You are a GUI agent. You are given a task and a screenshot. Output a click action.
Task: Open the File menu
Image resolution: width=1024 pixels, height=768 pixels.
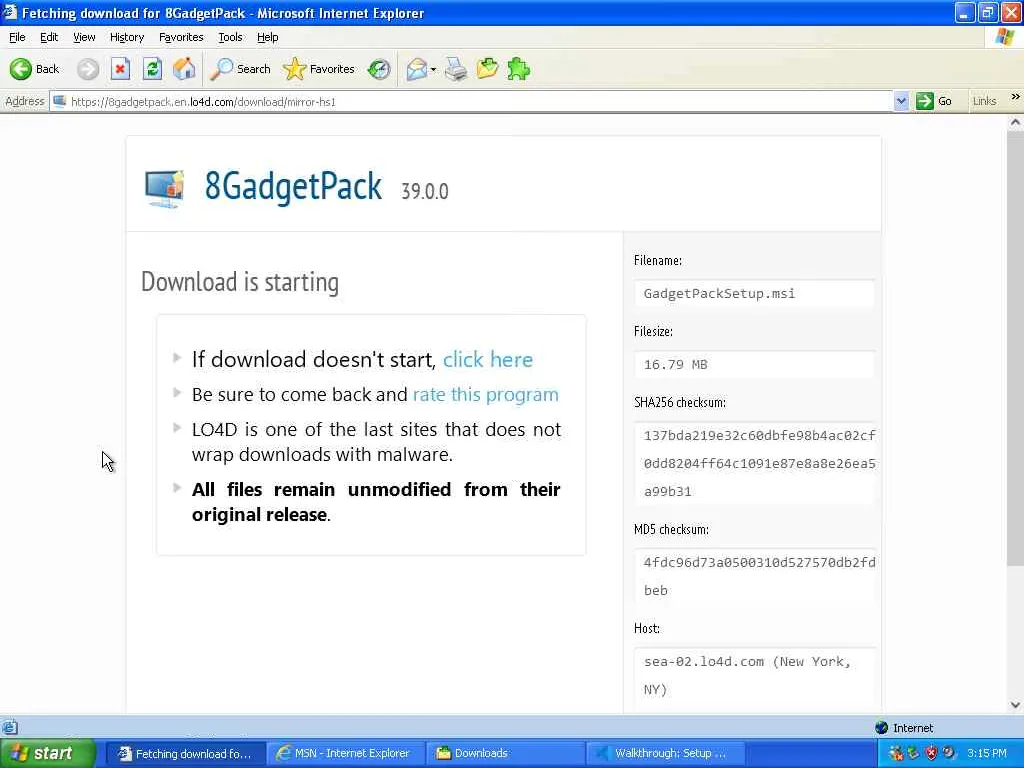17,37
